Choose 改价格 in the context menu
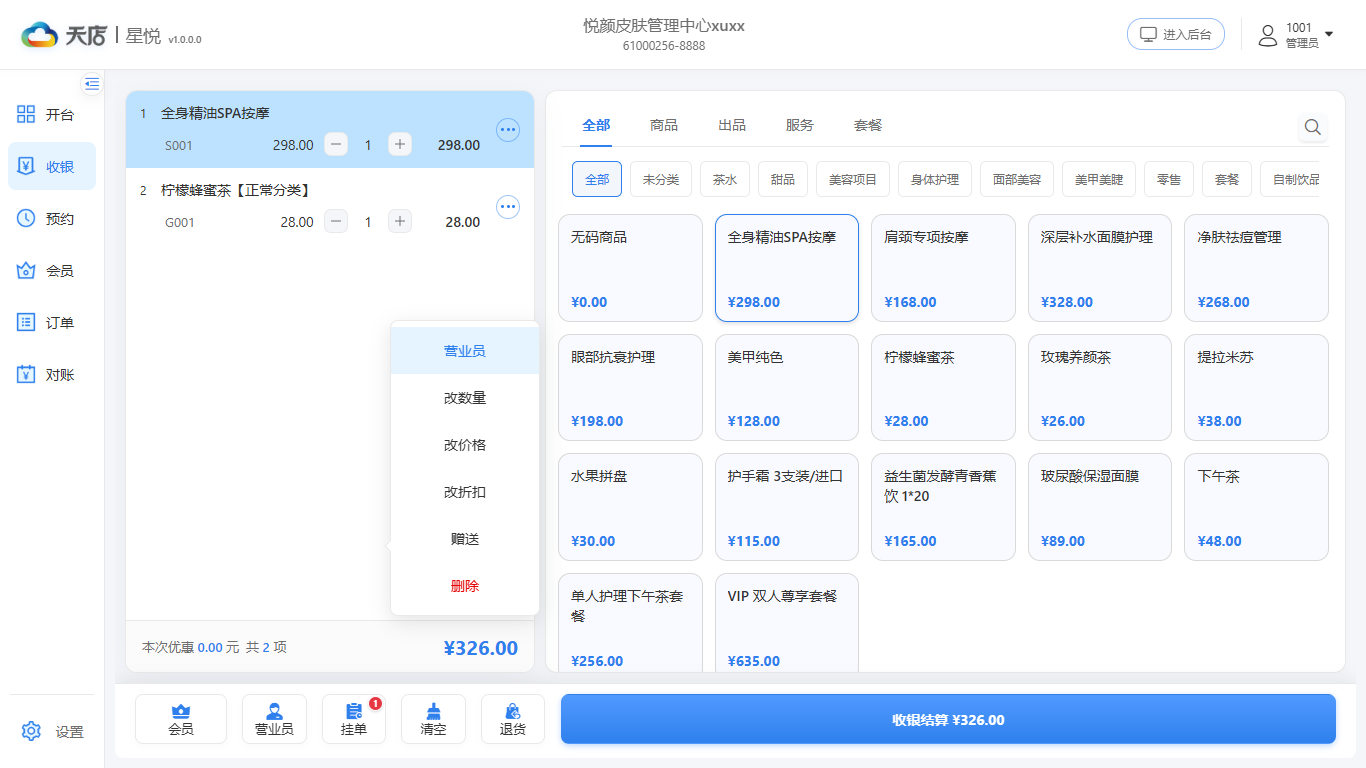This screenshot has height=768, width=1366. click(465, 445)
